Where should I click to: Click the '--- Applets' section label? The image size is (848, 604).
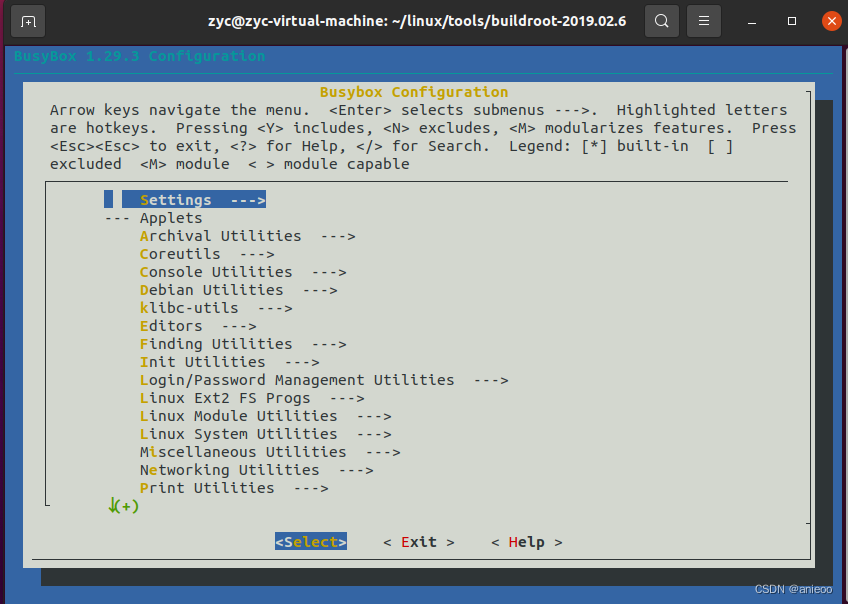click(153, 218)
